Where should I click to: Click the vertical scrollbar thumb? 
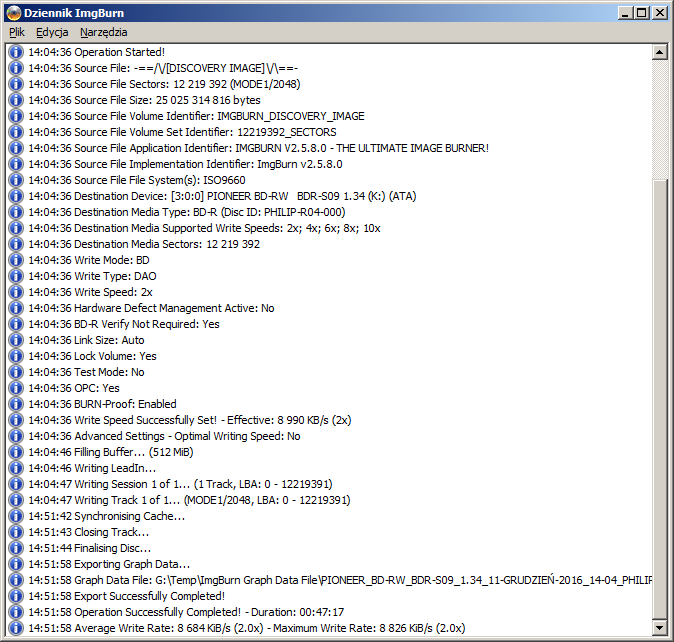tap(659, 398)
